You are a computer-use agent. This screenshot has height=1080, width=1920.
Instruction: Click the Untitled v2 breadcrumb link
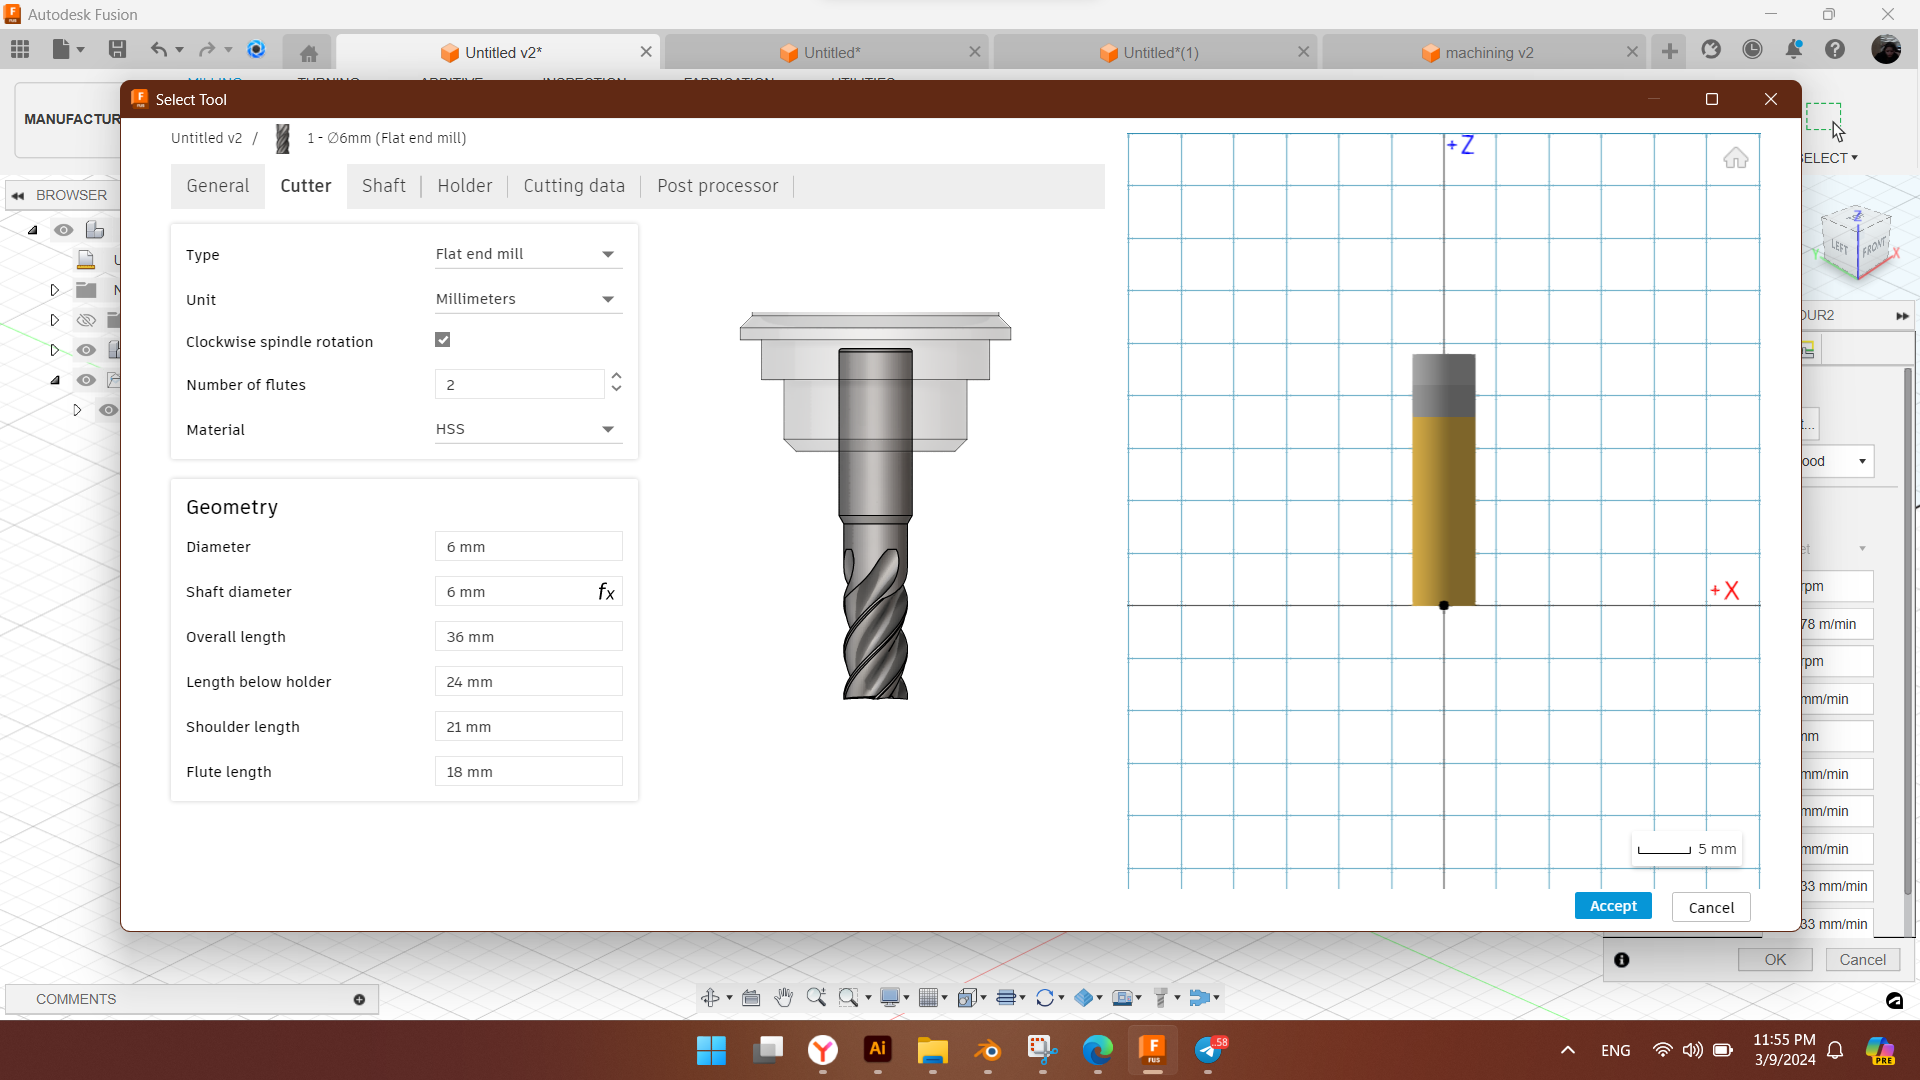[206, 138]
